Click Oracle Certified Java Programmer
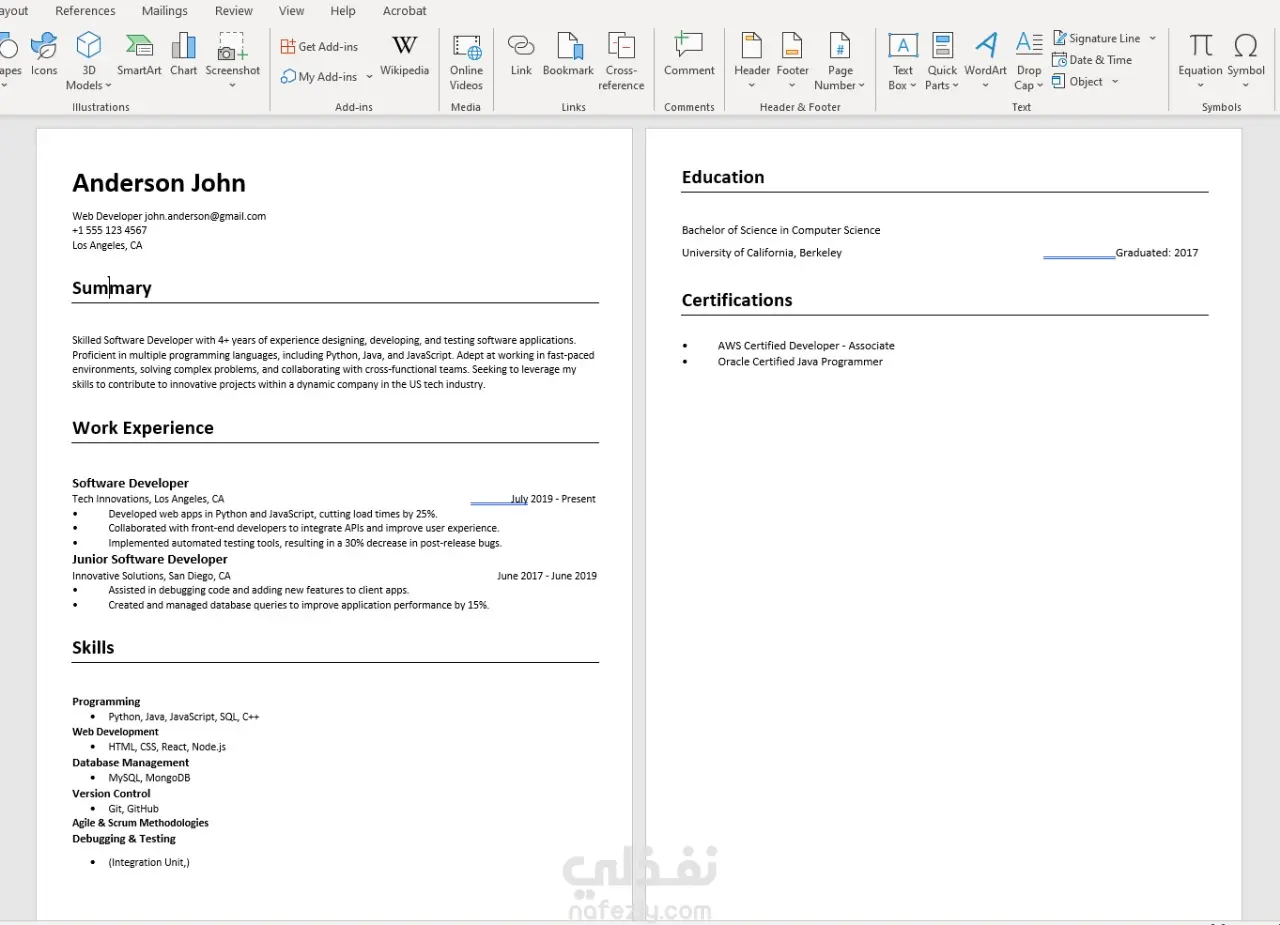The height and width of the screenshot is (925, 1280). 800,362
